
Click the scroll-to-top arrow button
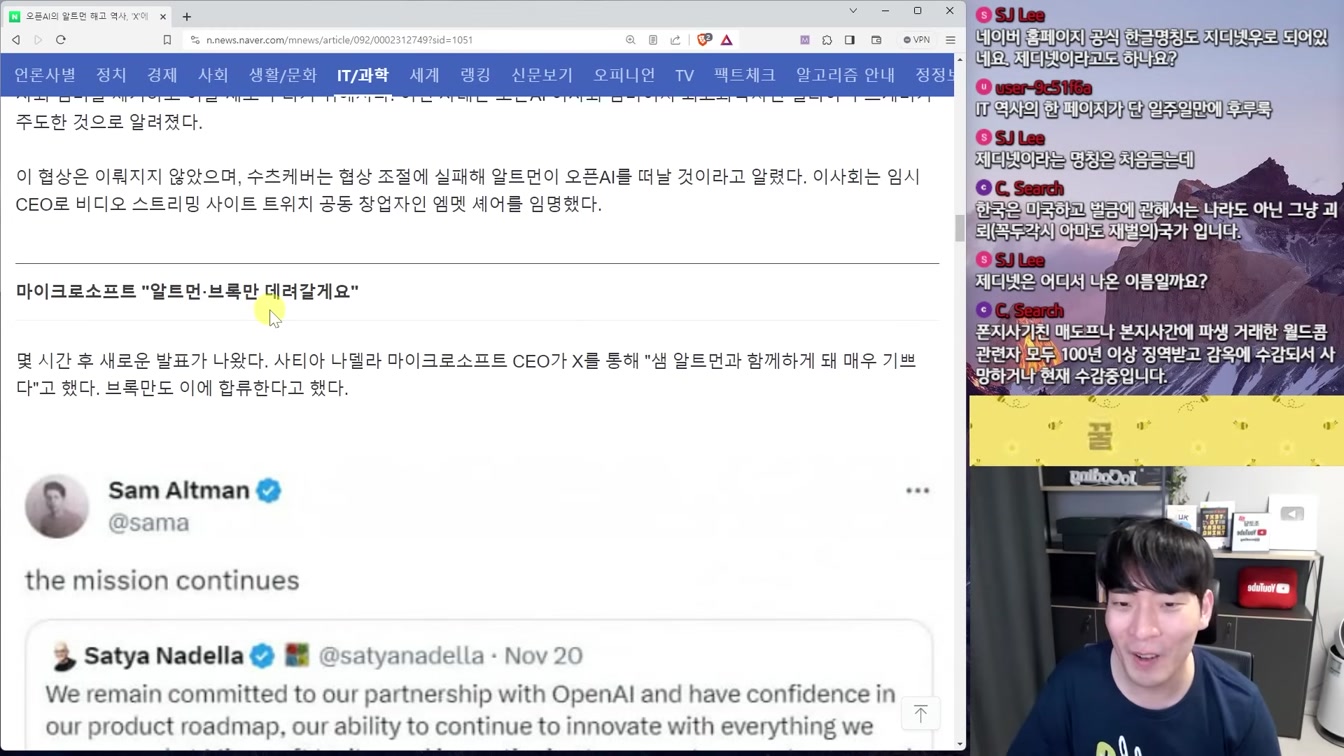(x=920, y=713)
